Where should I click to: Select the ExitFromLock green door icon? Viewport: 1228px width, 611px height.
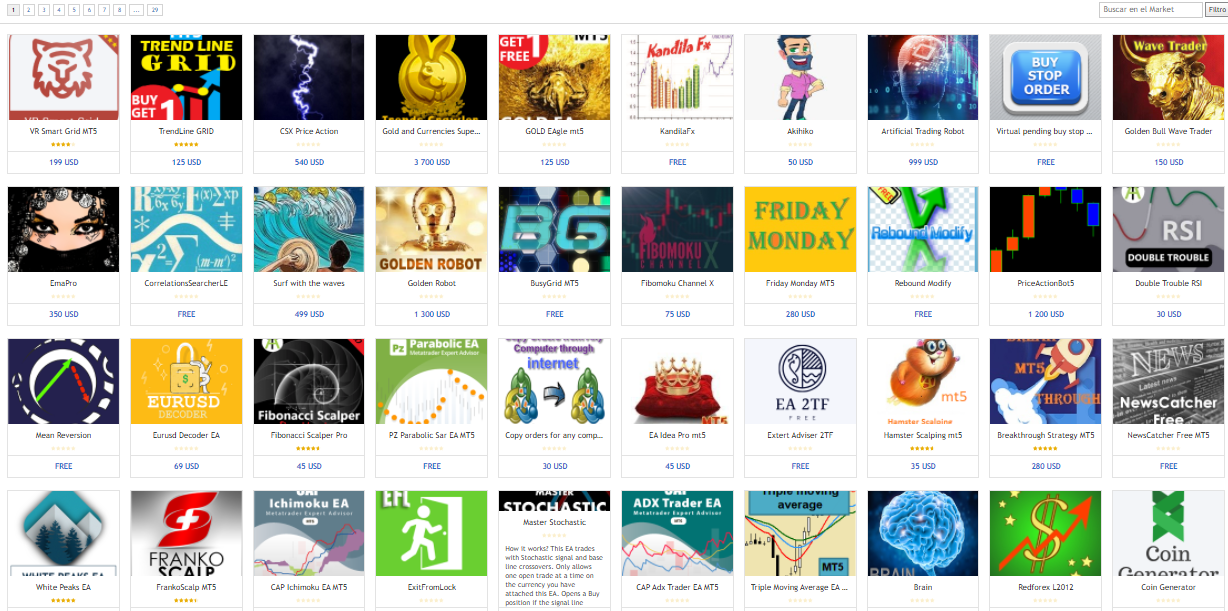tap(431, 533)
